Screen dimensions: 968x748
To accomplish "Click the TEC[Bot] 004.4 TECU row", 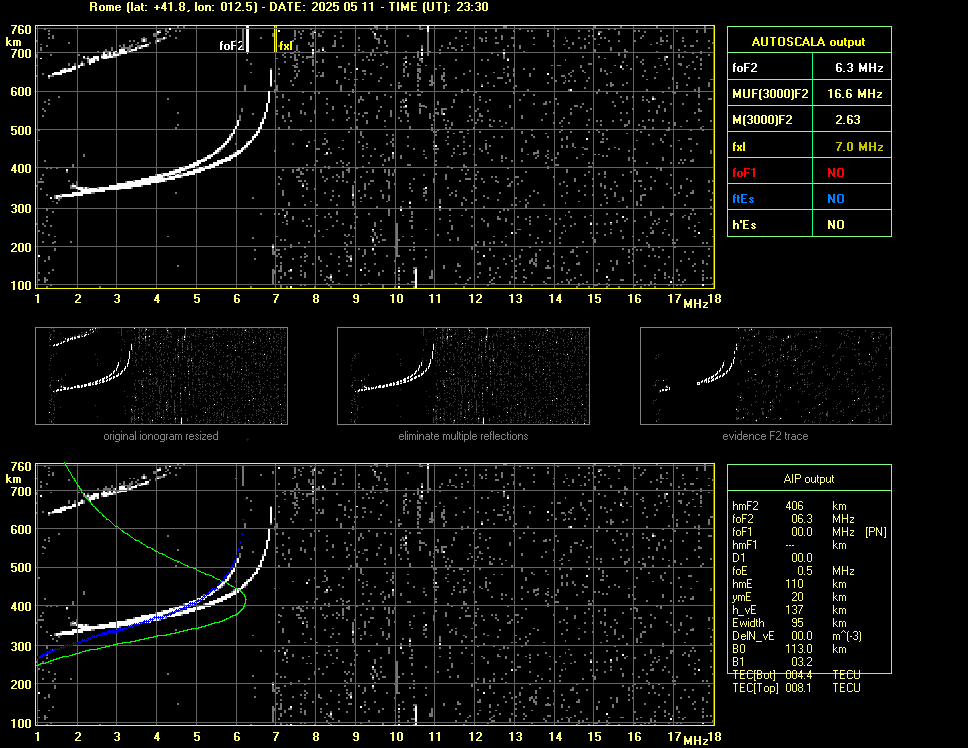I will tap(796, 675).
